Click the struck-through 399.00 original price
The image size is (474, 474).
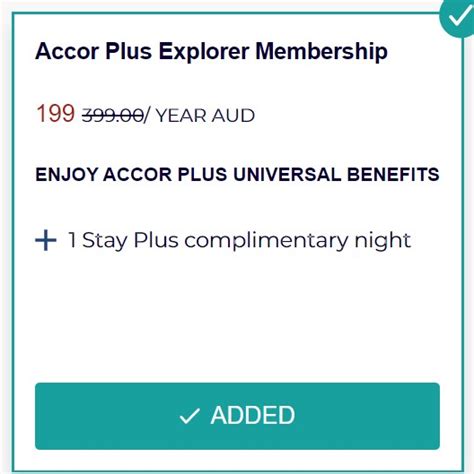click(x=113, y=116)
